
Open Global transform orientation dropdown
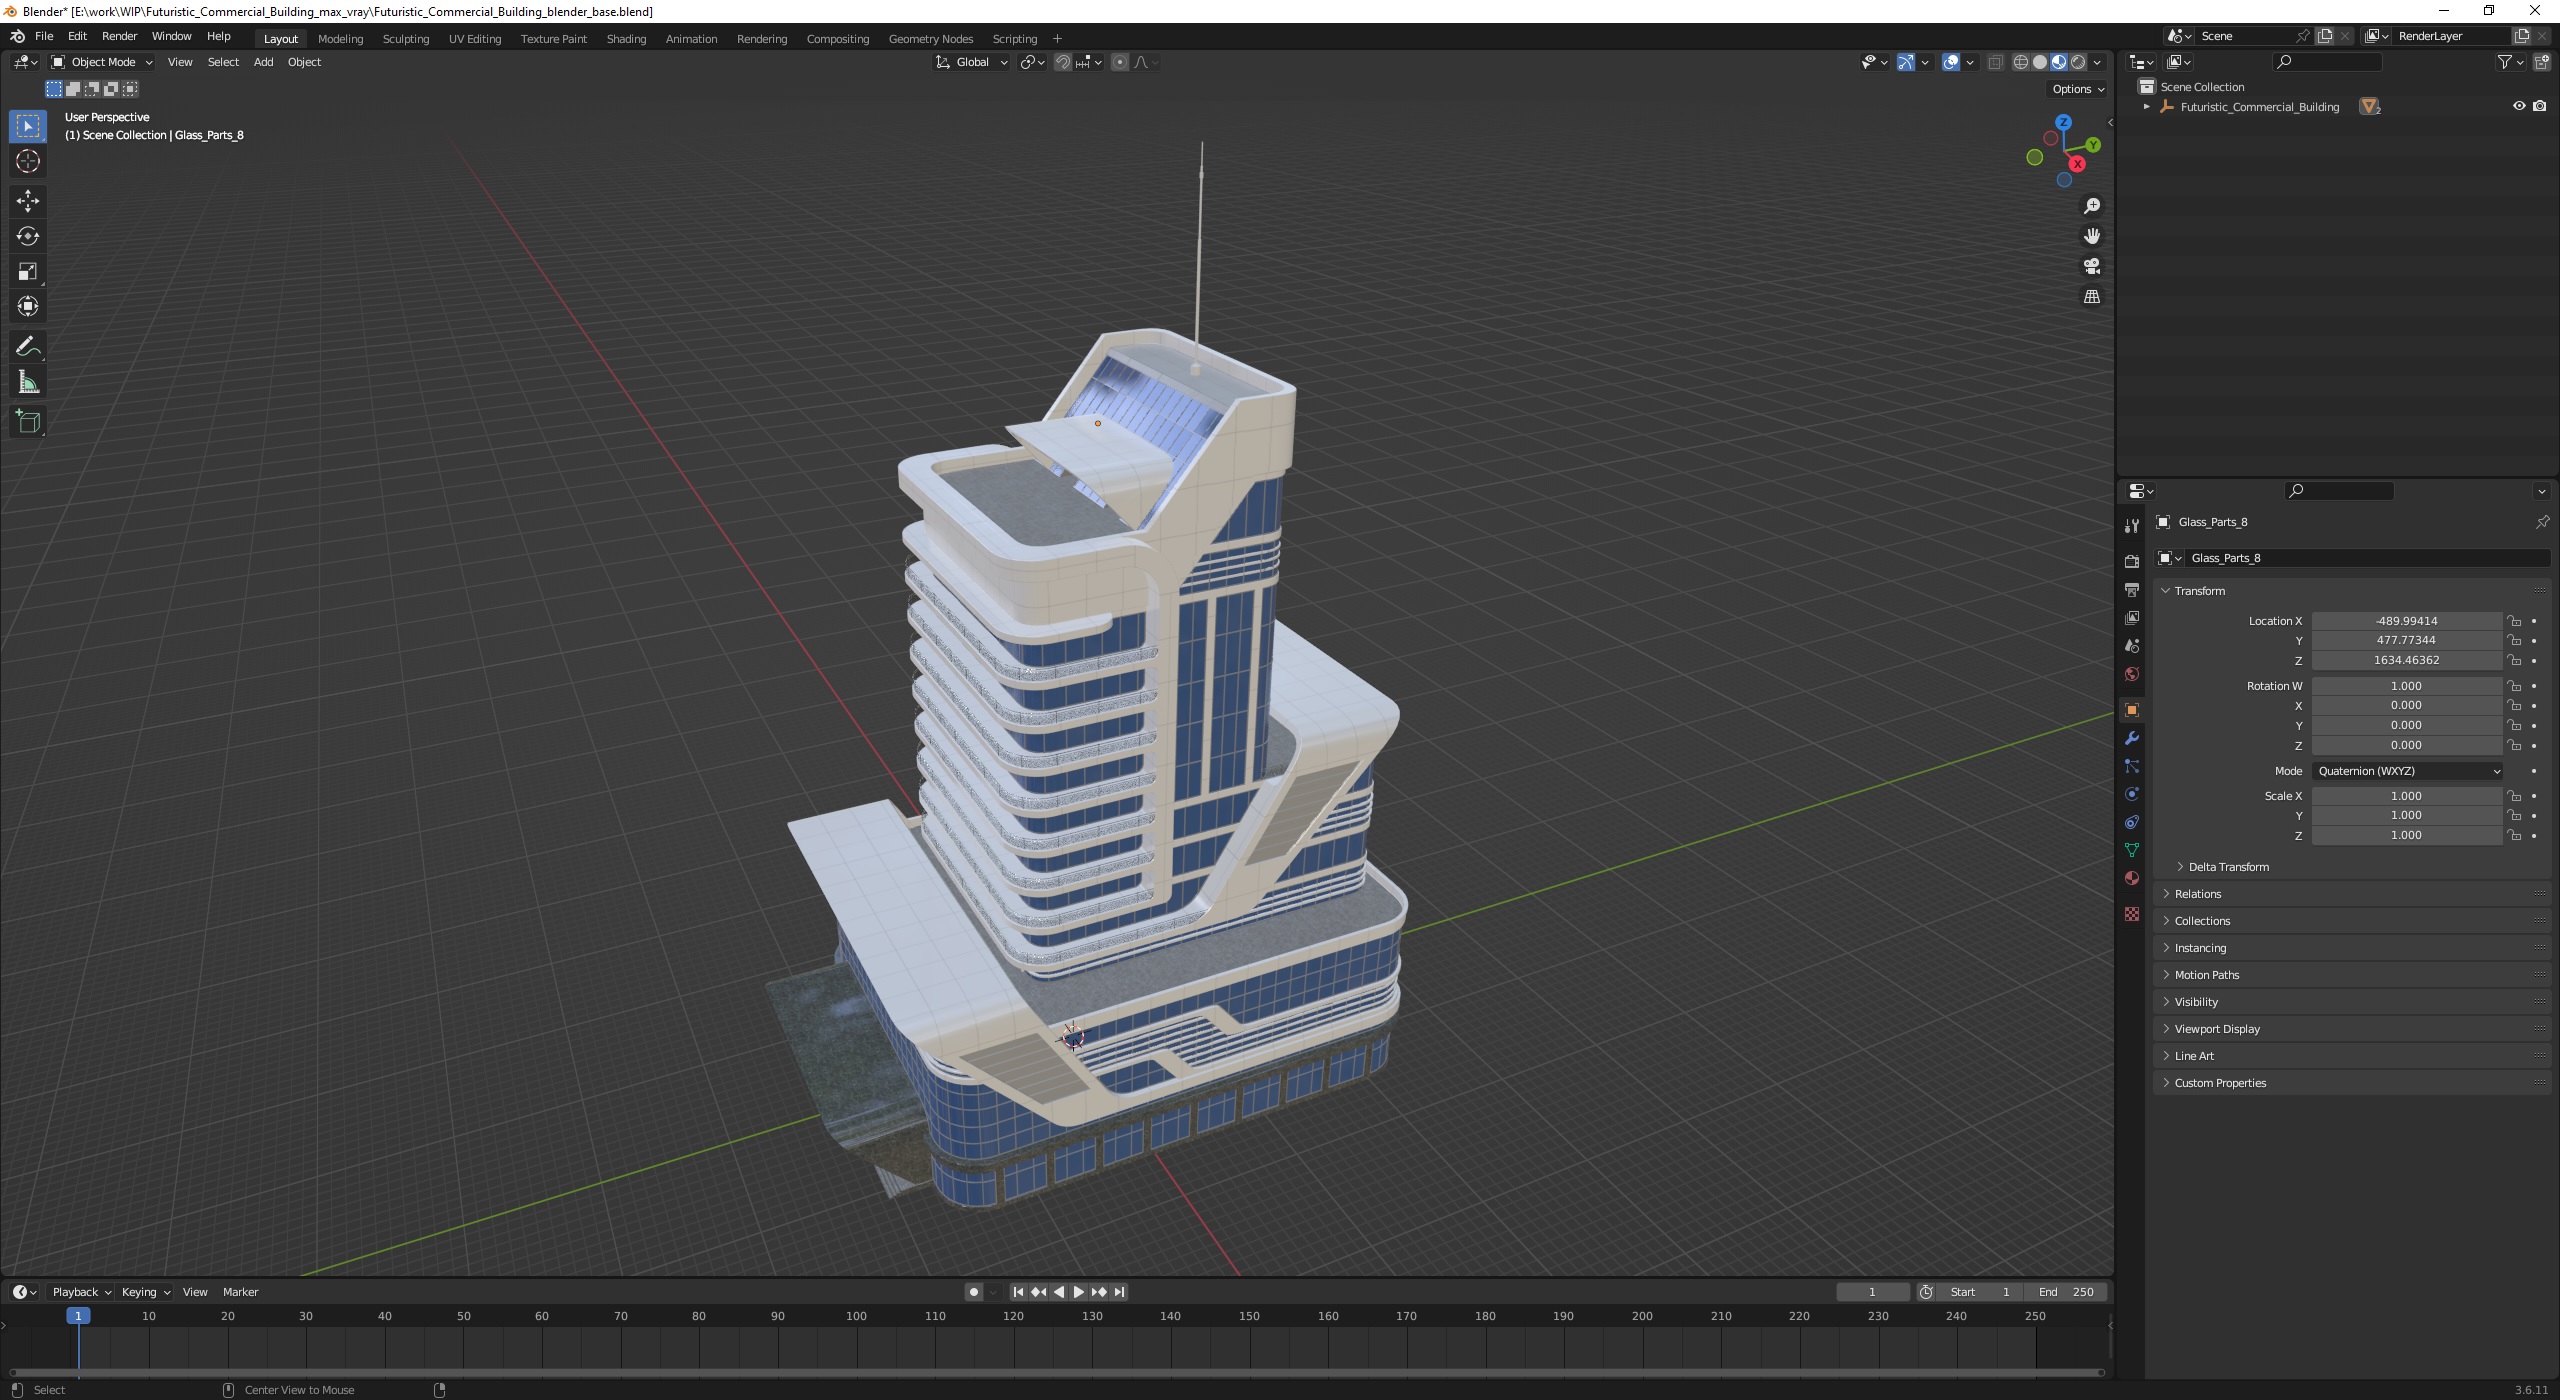tap(971, 62)
